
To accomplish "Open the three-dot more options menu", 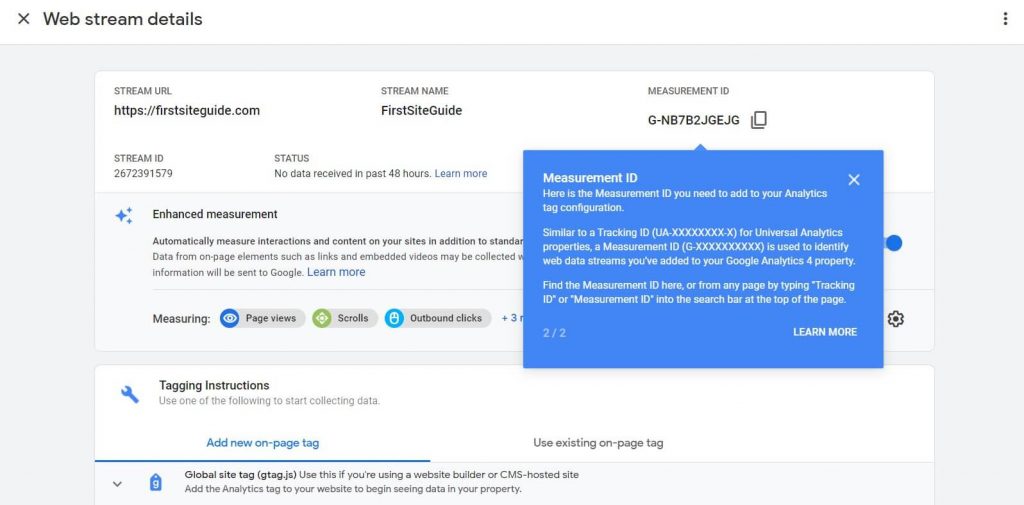I will [x=1005, y=19].
